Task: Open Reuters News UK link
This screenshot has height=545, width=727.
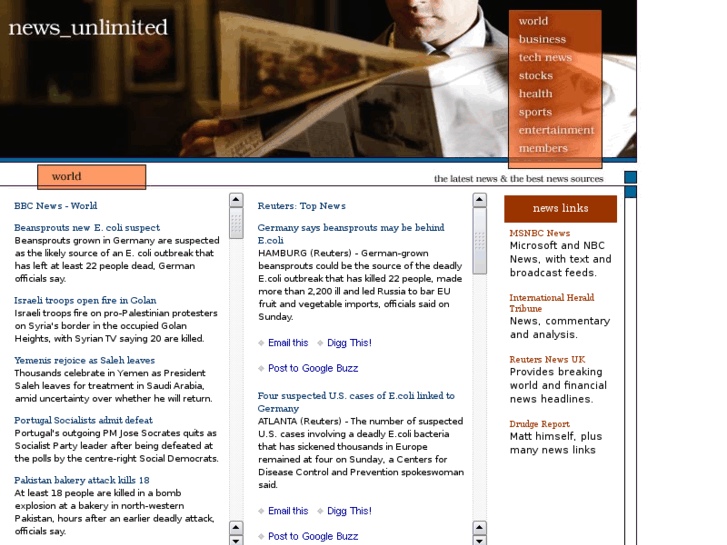Action: pyautogui.click(x=547, y=359)
